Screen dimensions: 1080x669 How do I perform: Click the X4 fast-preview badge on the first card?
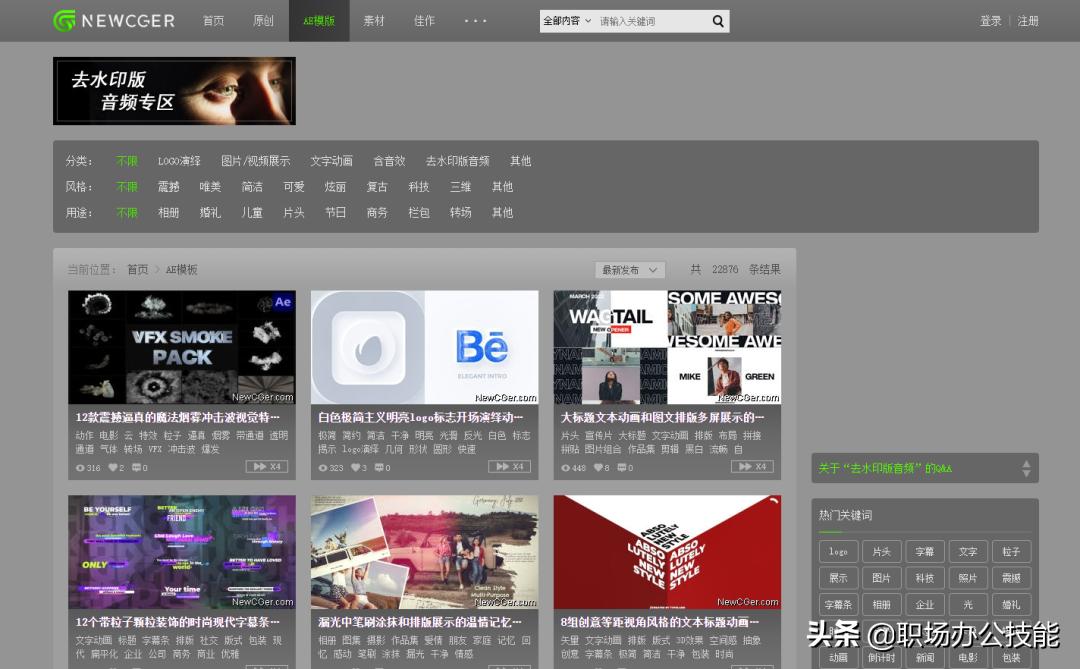(268, 466)
